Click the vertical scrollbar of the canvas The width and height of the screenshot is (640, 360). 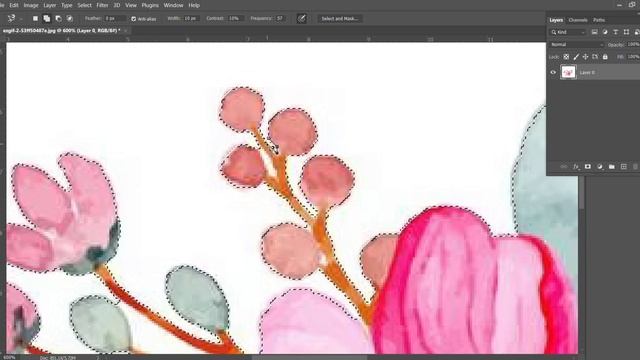581,192
